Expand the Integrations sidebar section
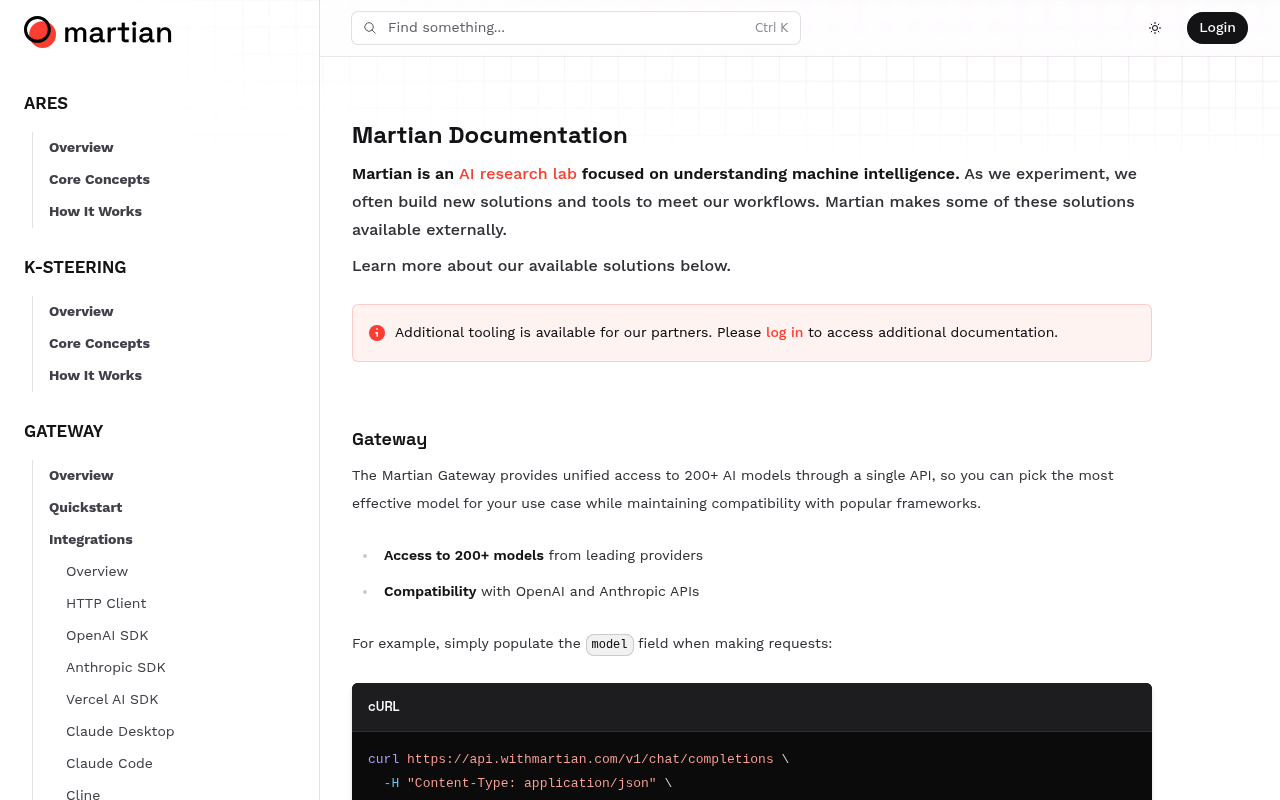 tap(90, 540)
